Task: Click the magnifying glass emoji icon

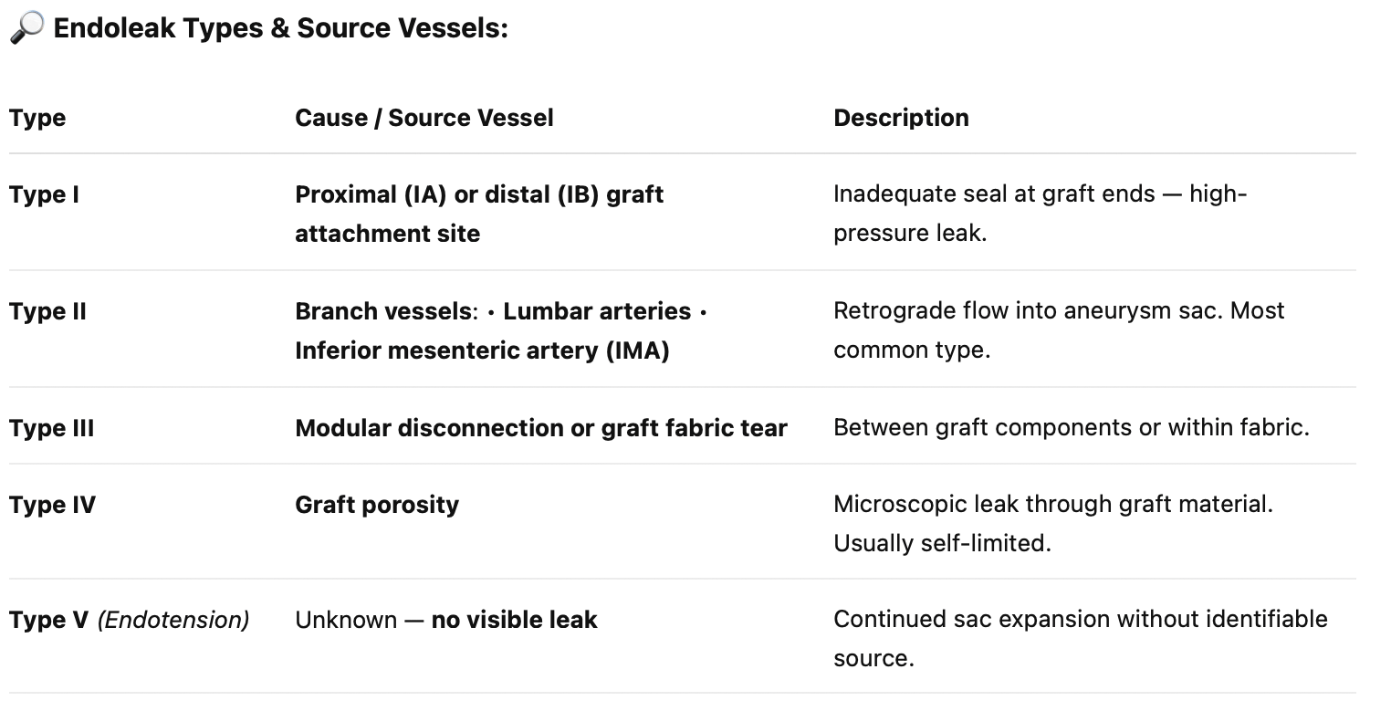Action: tap(25, 29)
